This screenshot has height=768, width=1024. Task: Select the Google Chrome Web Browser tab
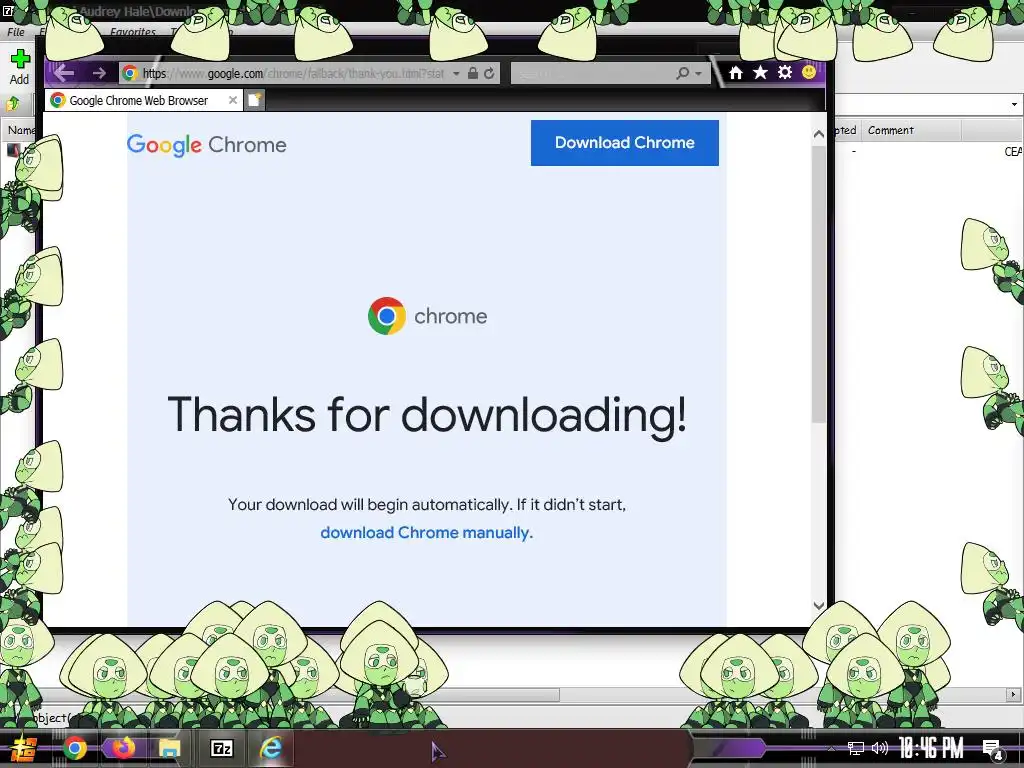pyautogui.click(x=144, y=100)
